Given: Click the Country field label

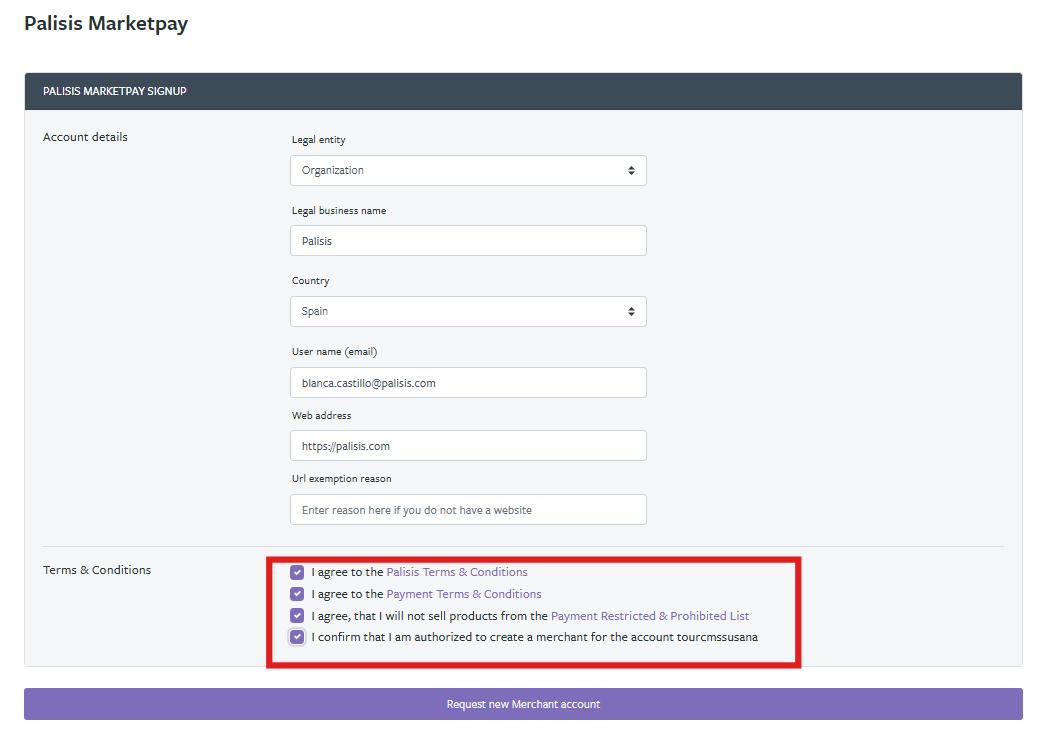Looking at the screenshot, I should (x=311, y=281).
